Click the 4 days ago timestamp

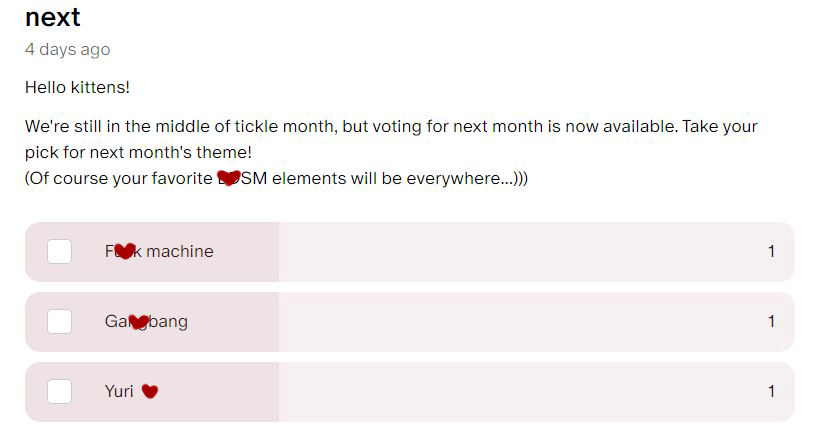(x=68, y=49)
